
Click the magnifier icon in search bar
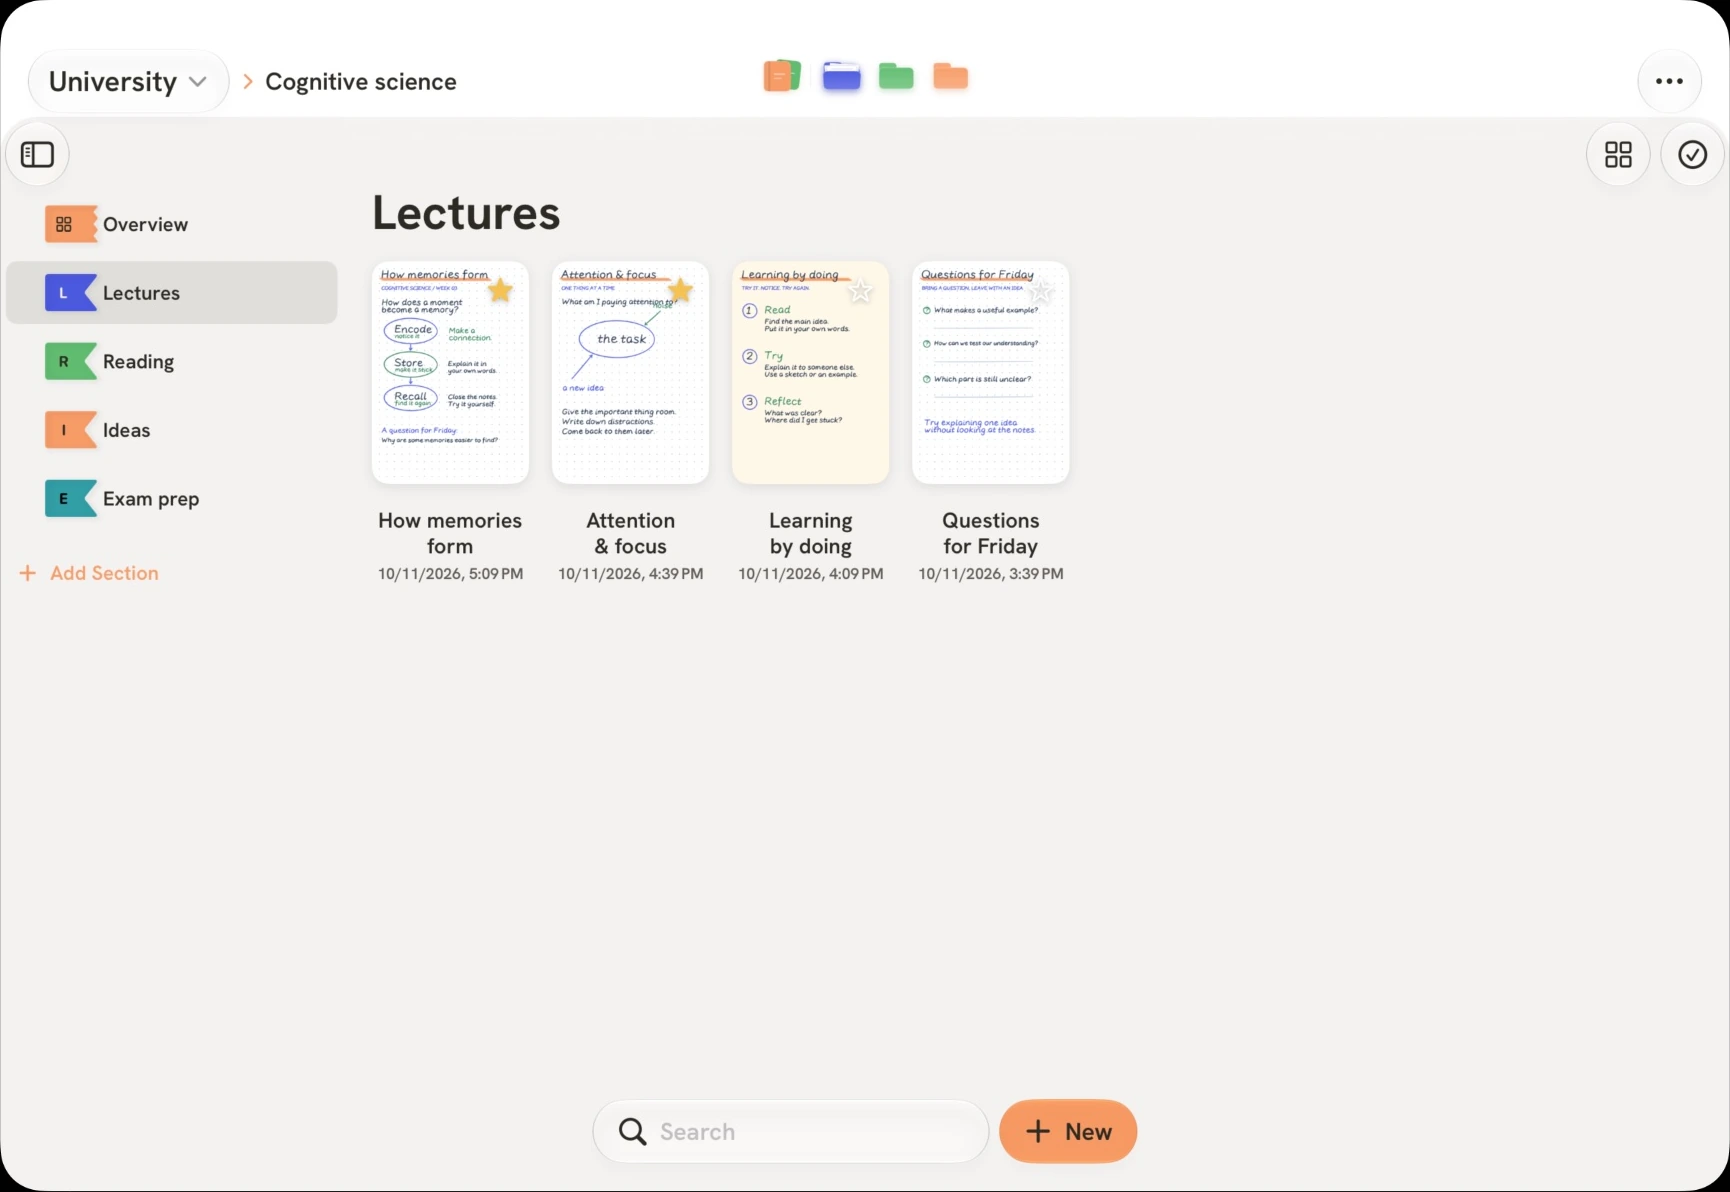tap(632, 1131)
